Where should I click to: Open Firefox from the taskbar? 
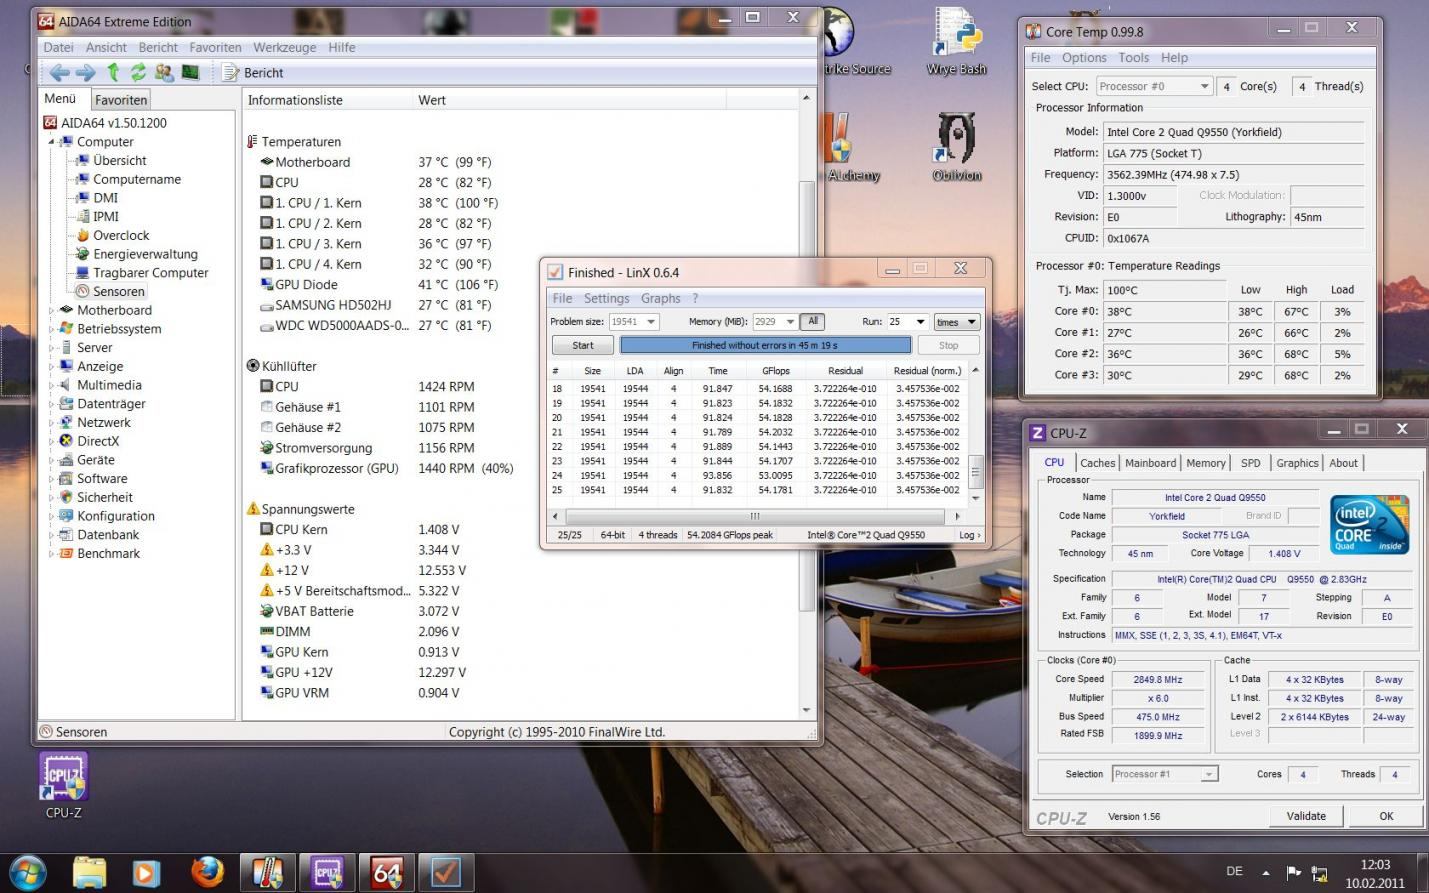coord(207,873)
